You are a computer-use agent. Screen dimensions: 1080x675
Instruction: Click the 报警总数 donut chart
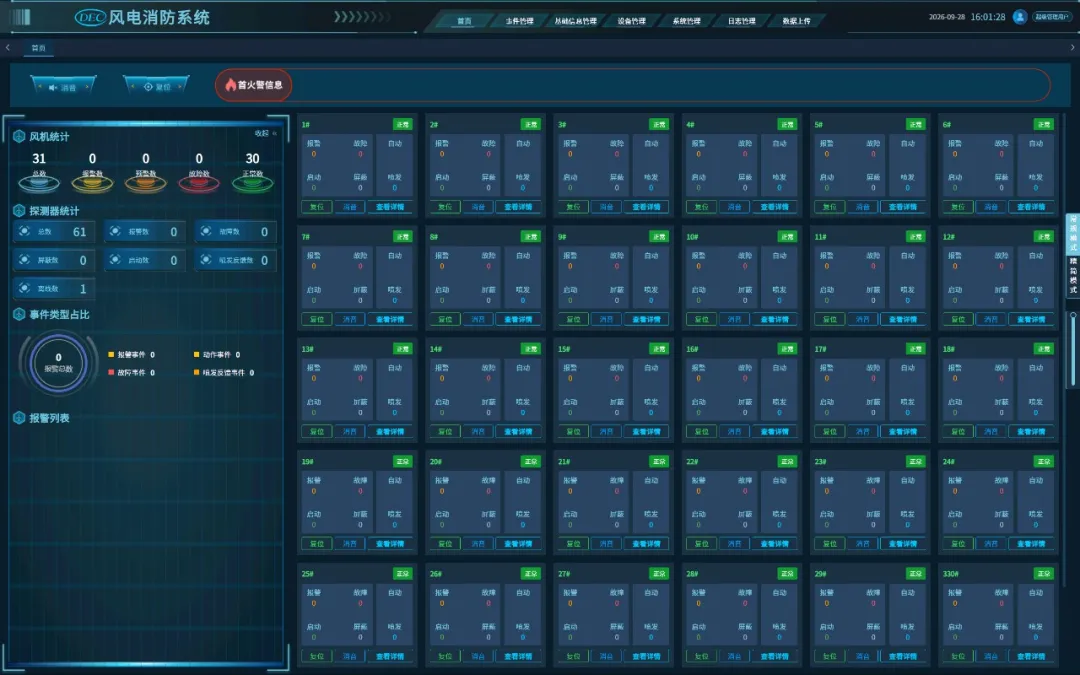coord(59,363)
